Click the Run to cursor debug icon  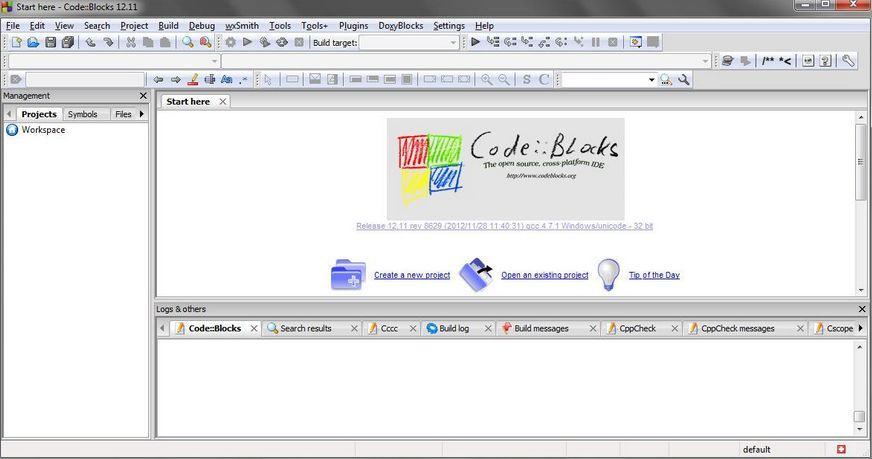click(x=493, y=42)
